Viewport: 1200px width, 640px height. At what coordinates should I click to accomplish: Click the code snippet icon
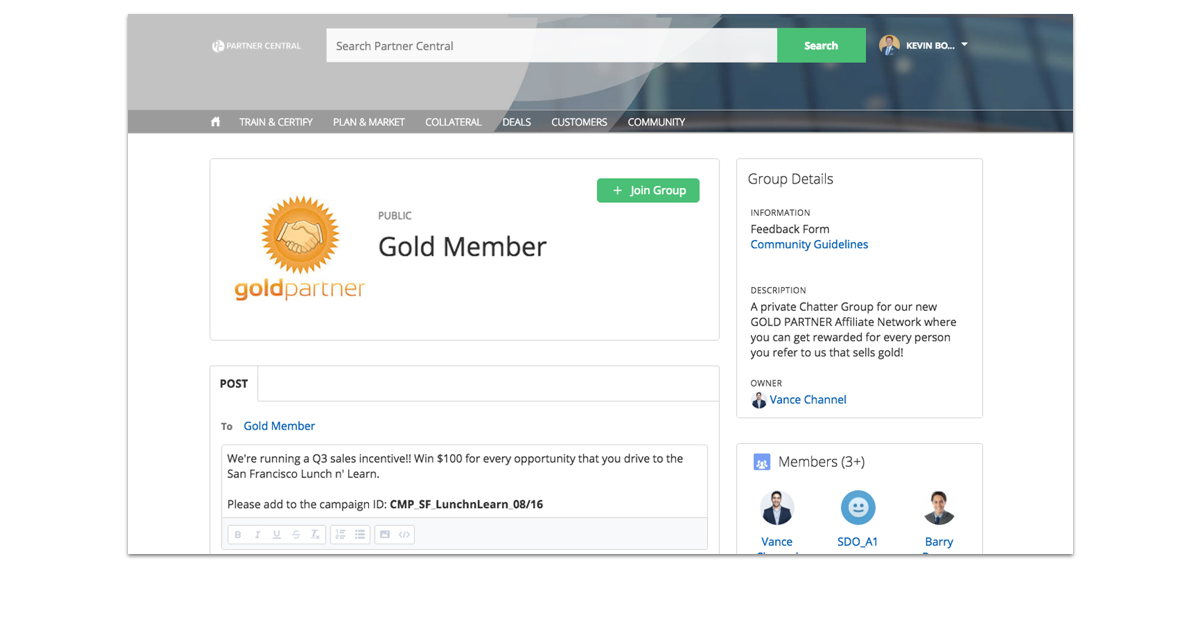coord(404,535)
